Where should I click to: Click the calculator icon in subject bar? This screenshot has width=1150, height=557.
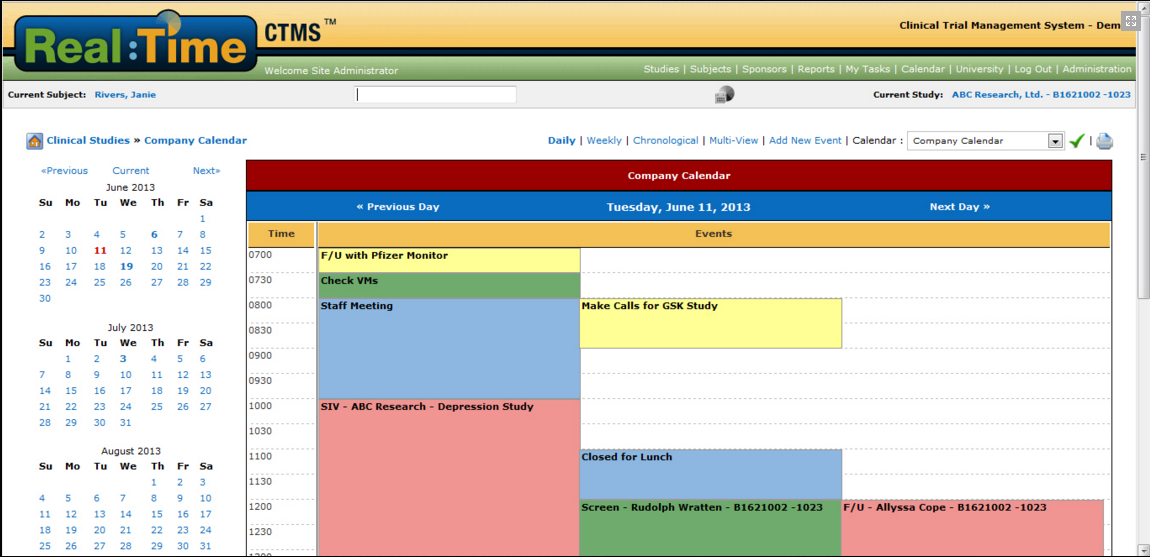725,95
